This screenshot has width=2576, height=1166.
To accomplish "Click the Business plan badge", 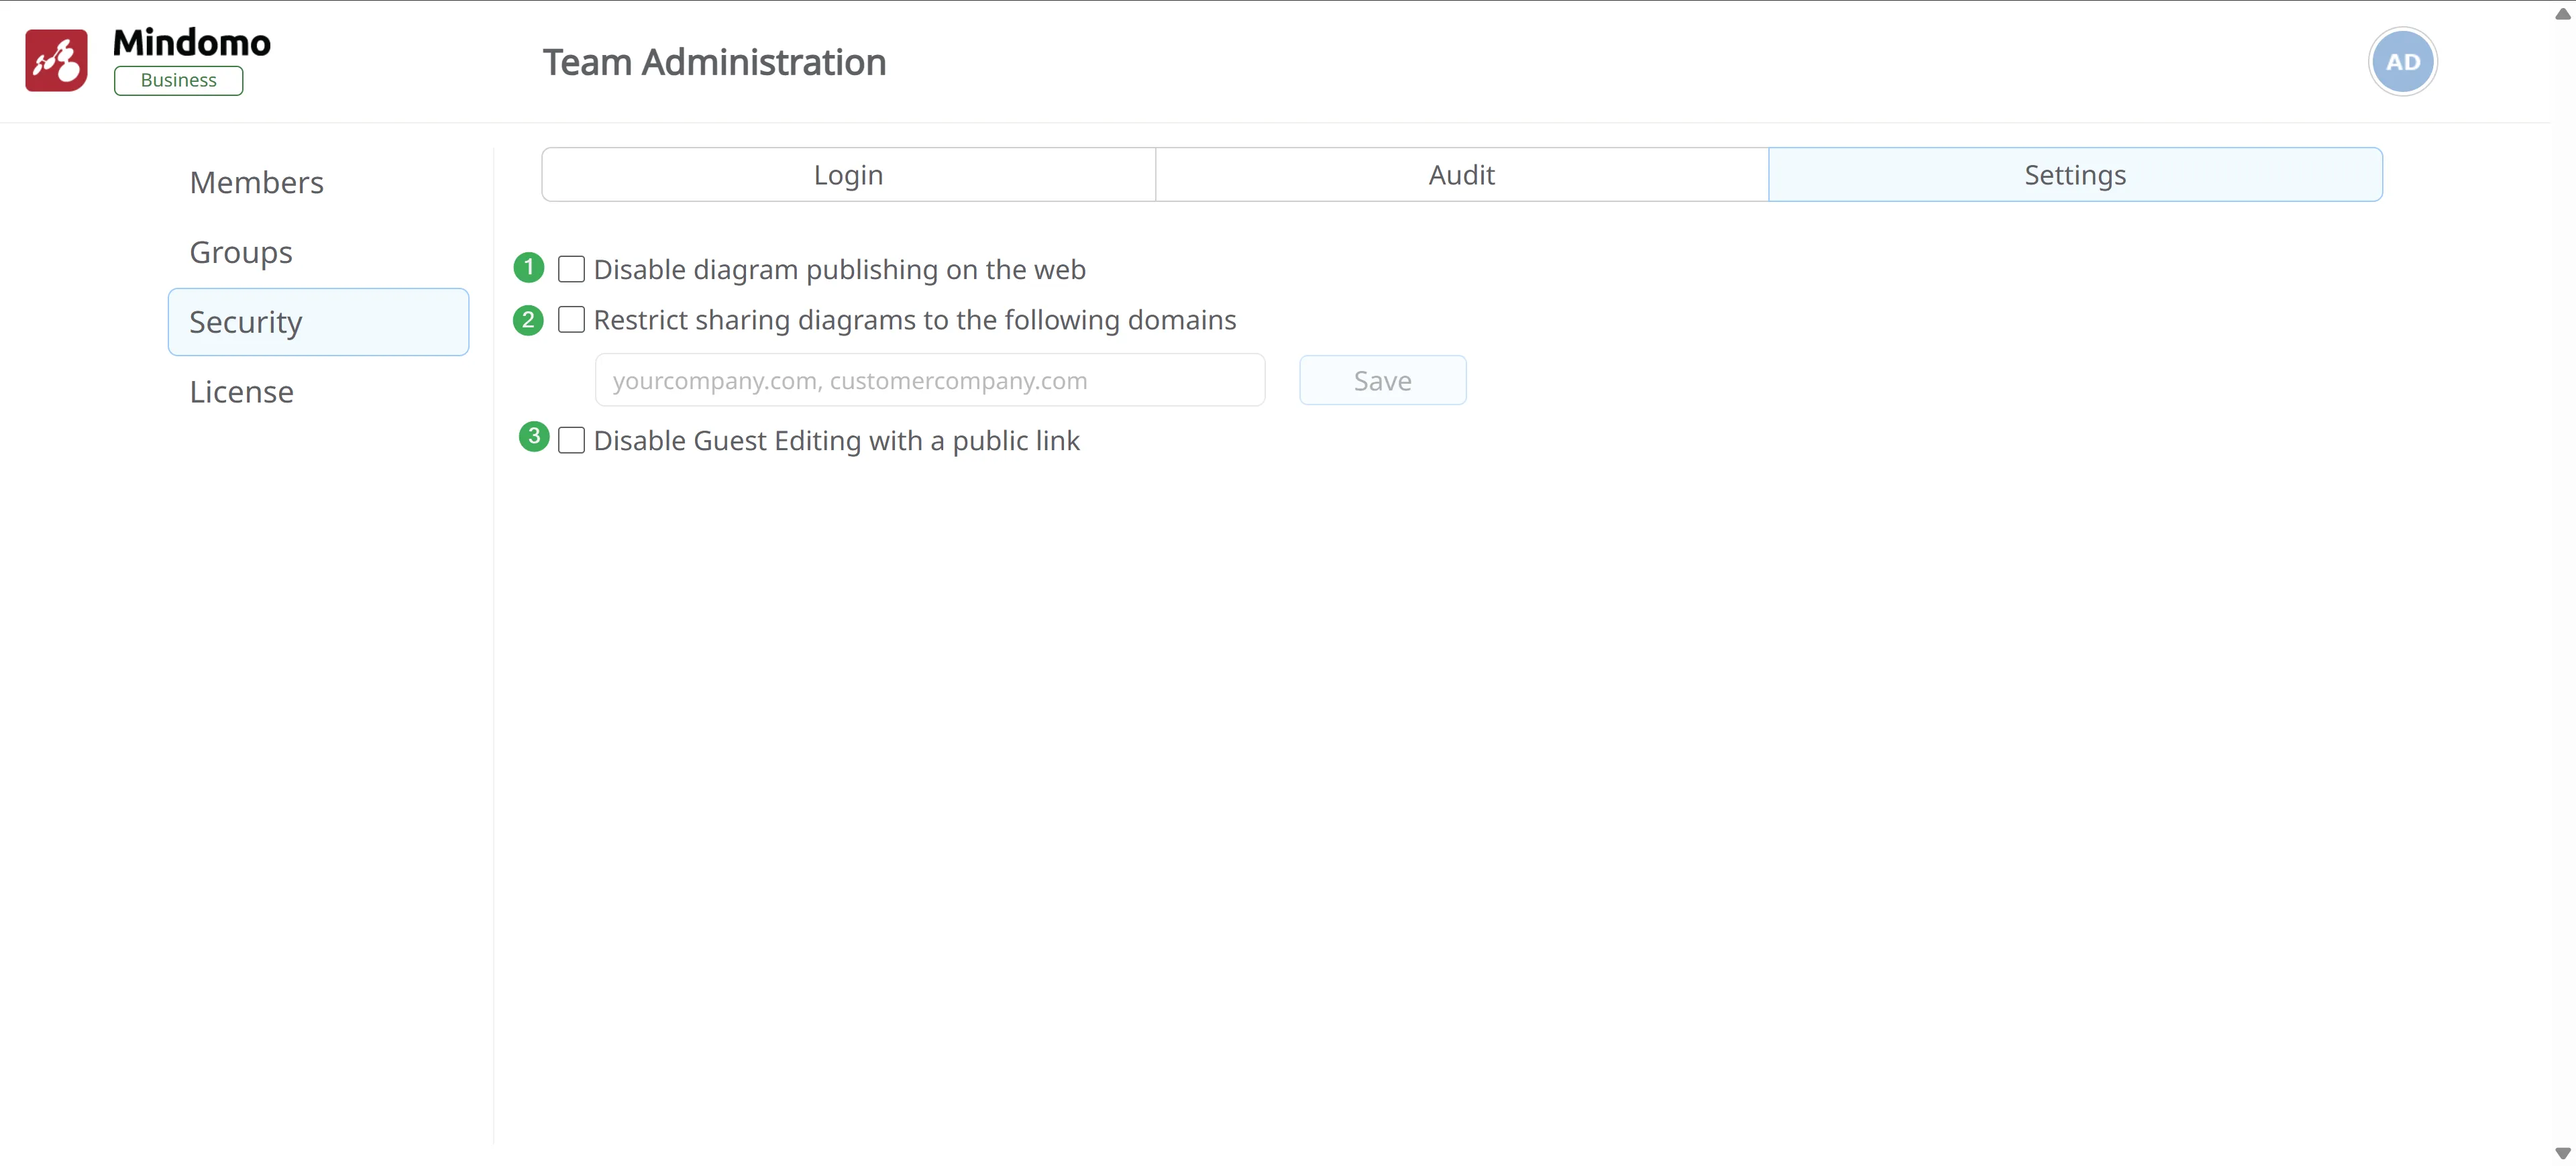I will (x=178, y=81).
